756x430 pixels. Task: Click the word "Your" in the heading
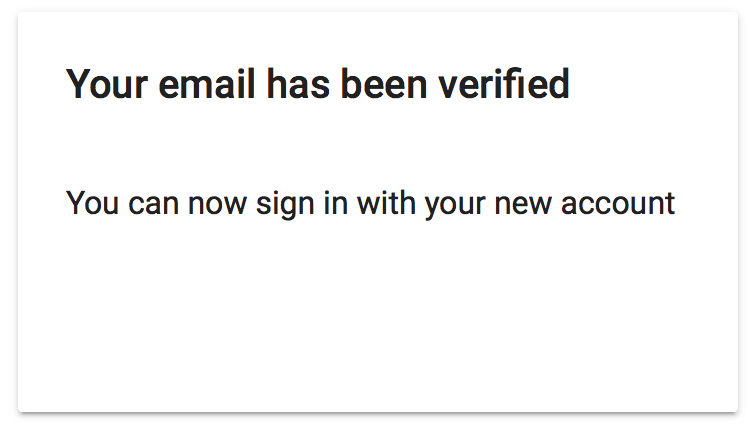[x=107, y=84]
